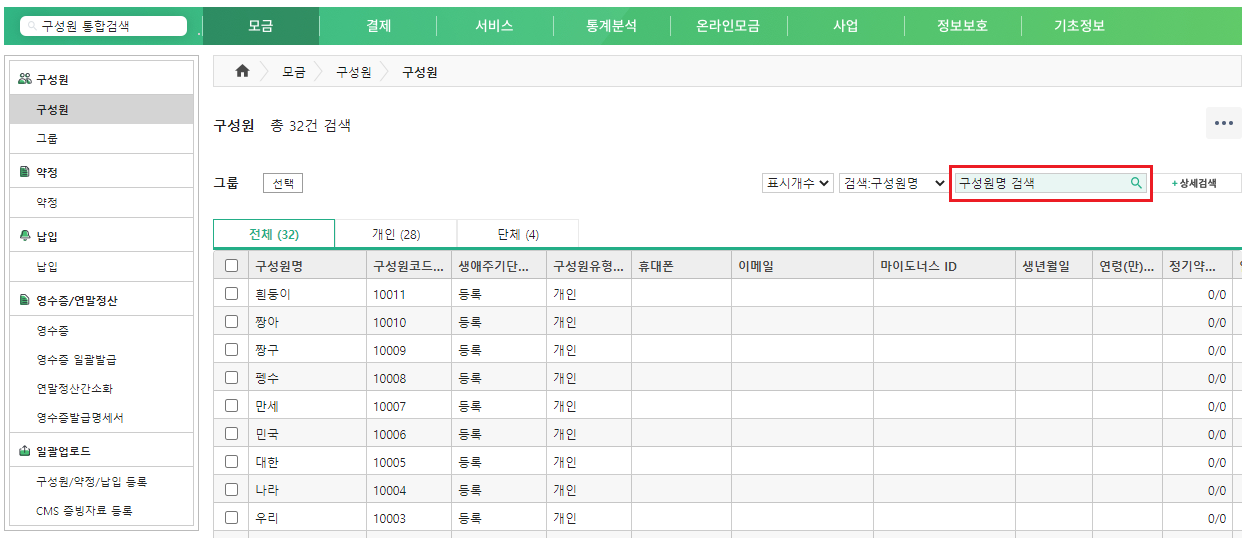Open the 결제 top menu

378,26
